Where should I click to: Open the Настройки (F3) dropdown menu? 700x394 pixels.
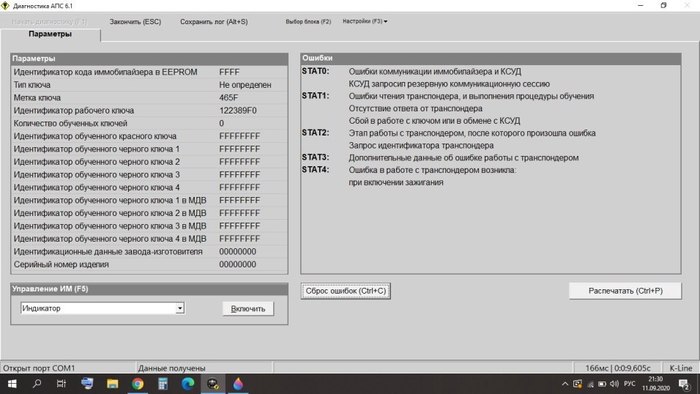365,21
